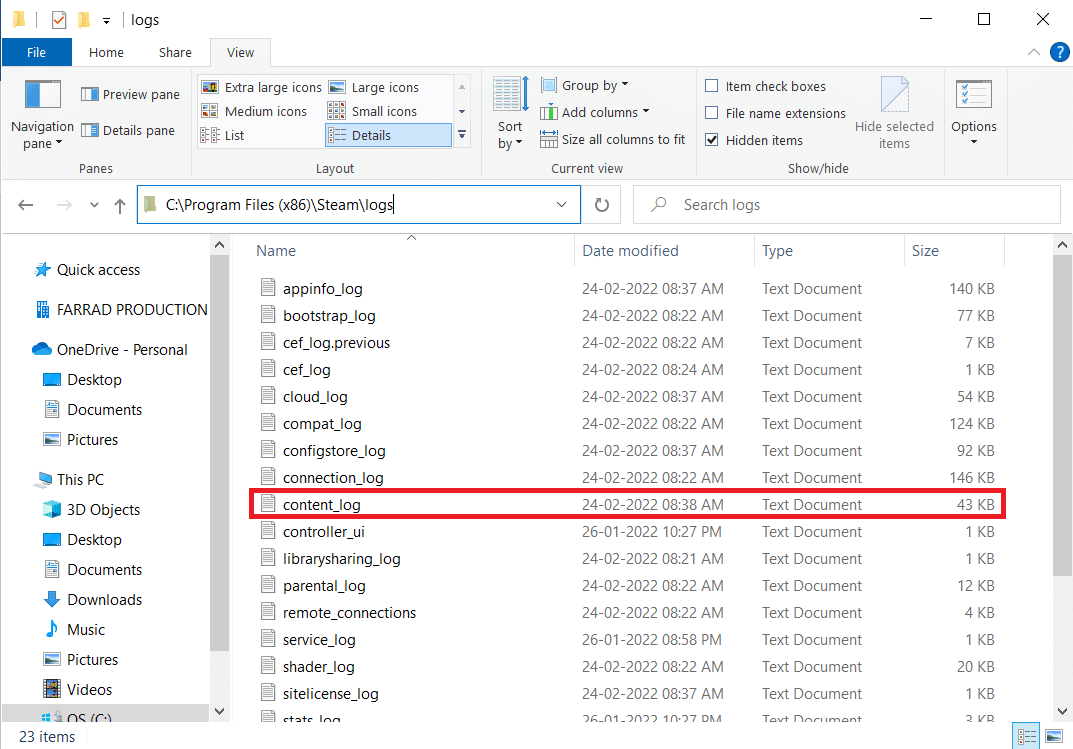This screenshot has width=1073, height=749.
Task: Switch to the Home ribbon tab
Action: 106,52
